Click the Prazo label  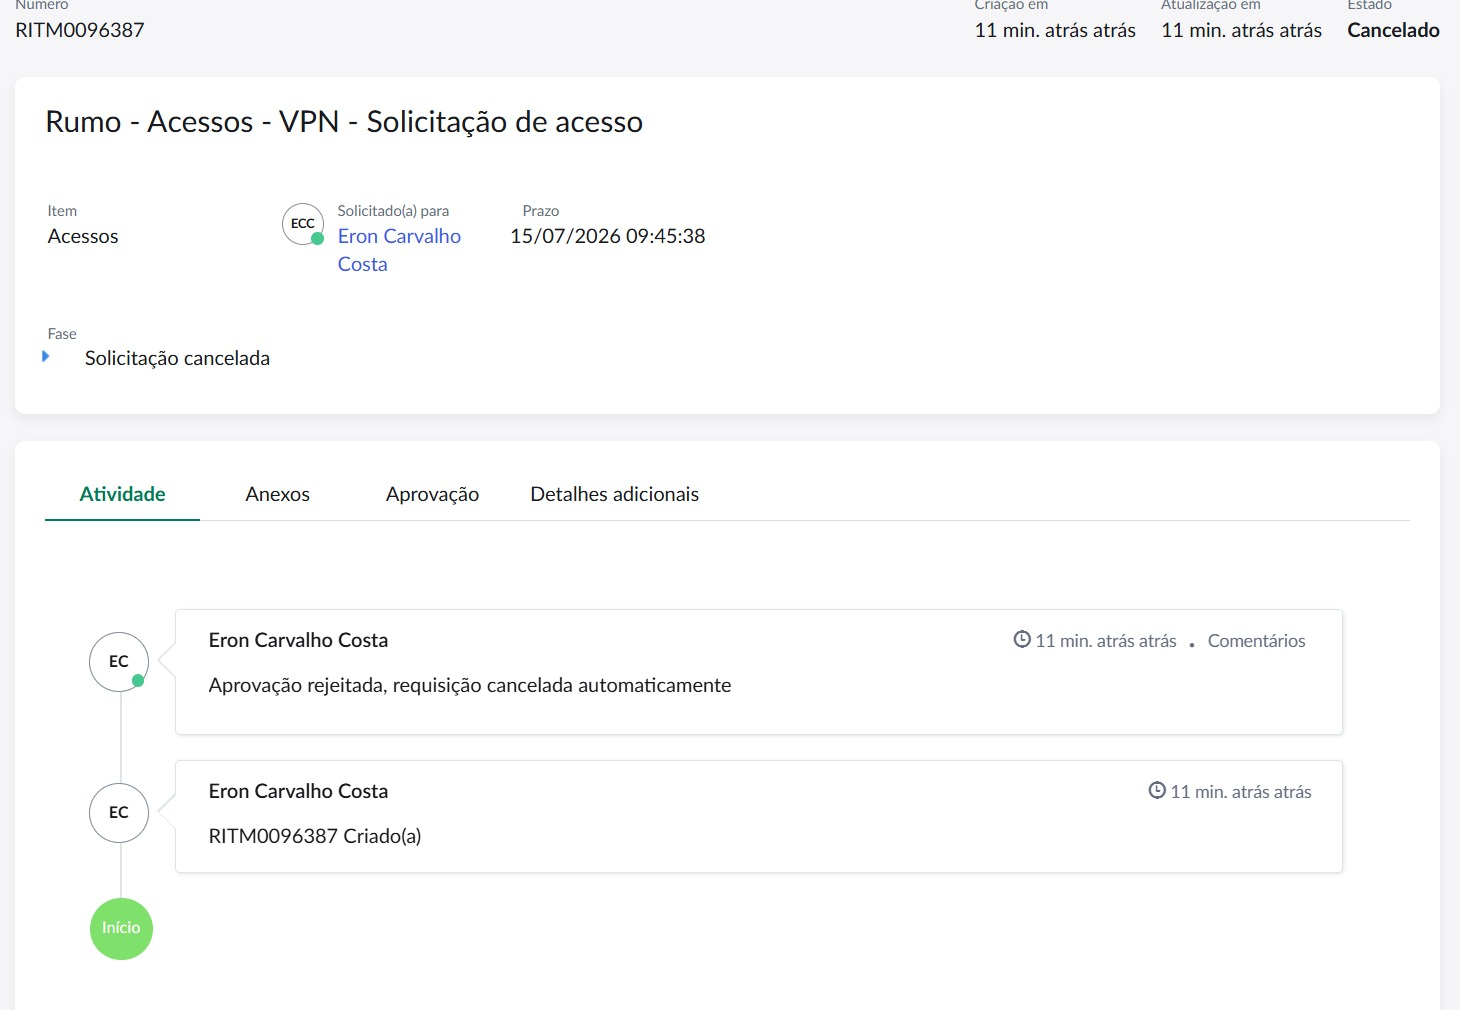tap(541, 211)
